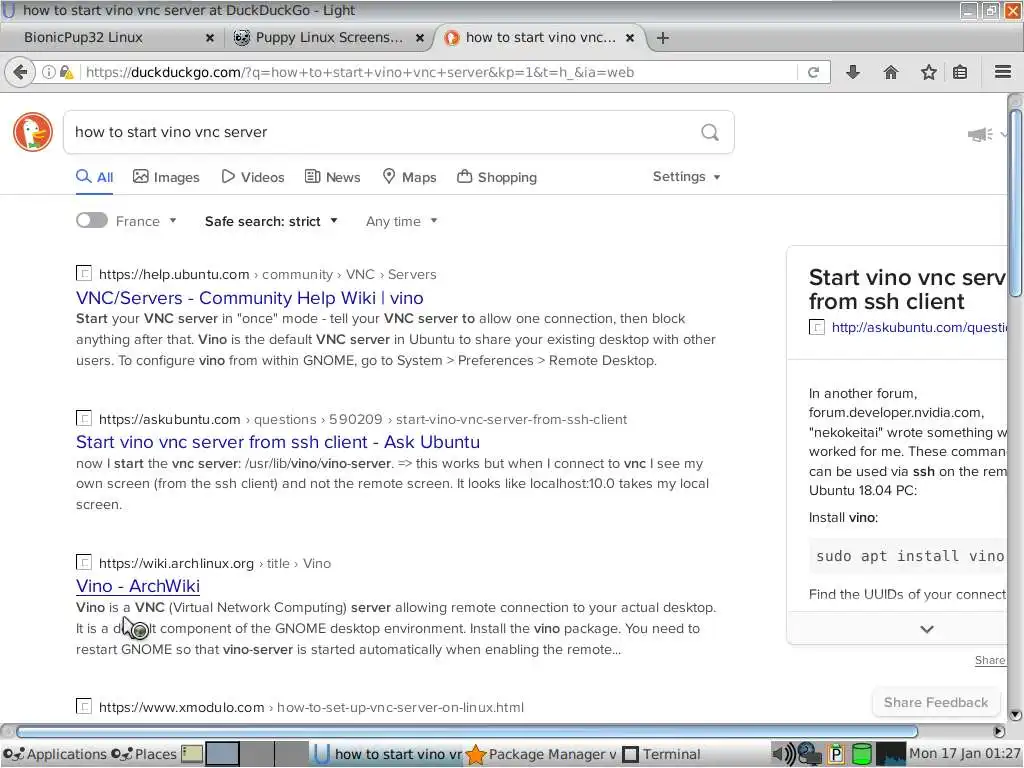The height and width of the screenshot is (768, 1024).
Task: Click the CPU monitor graph tray icon
Action: click(x=890, y=754)
